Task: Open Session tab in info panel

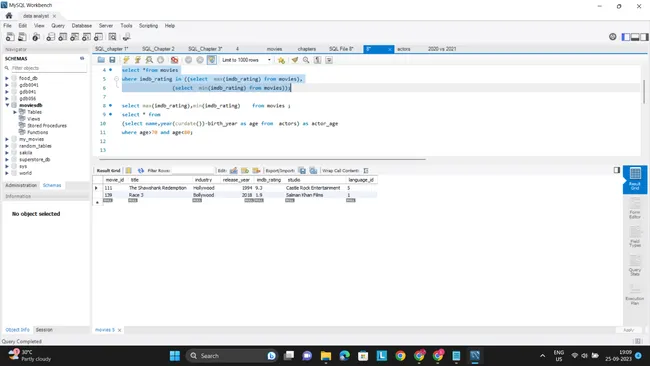Action: [44, 330]
